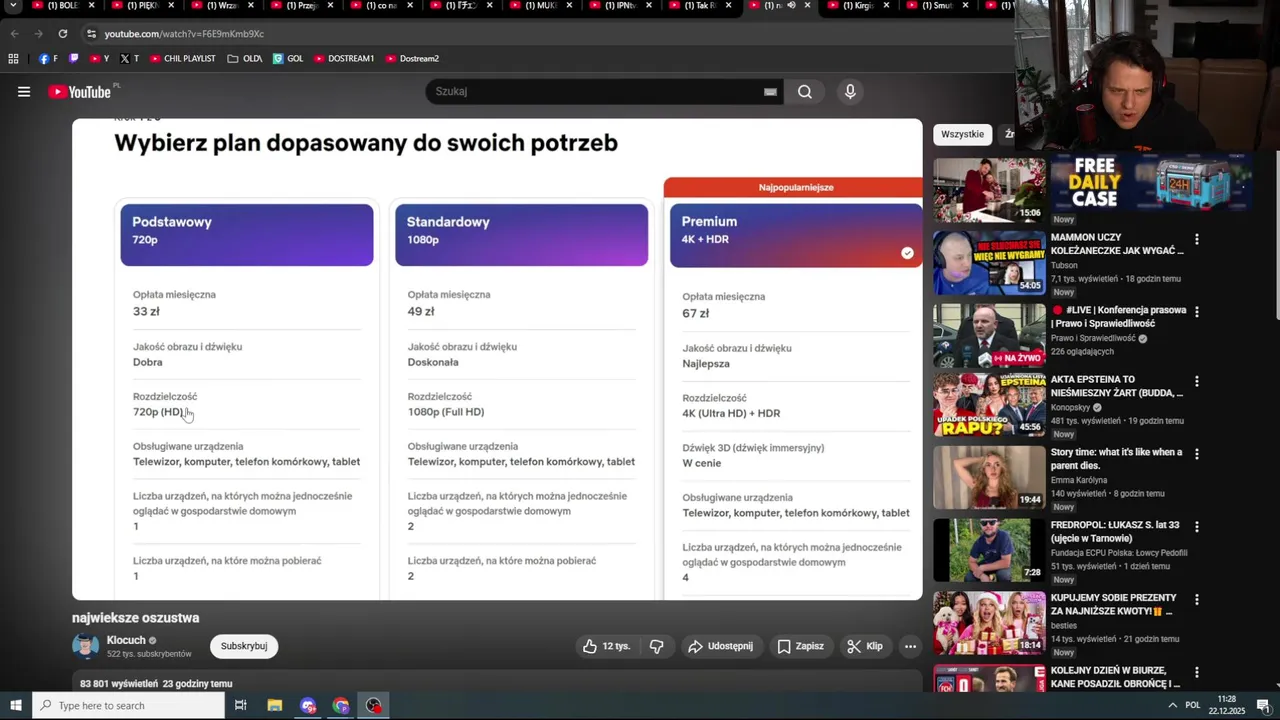Switch to the MUK browser tab
Screen dimensions: 1280x720
coord(540,6)
